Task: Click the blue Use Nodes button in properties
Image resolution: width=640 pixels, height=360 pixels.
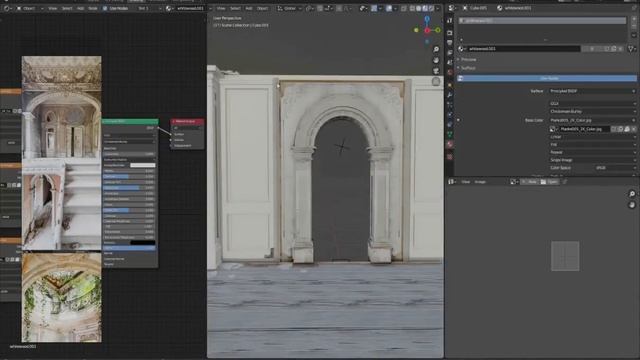Action: (547, 78)
